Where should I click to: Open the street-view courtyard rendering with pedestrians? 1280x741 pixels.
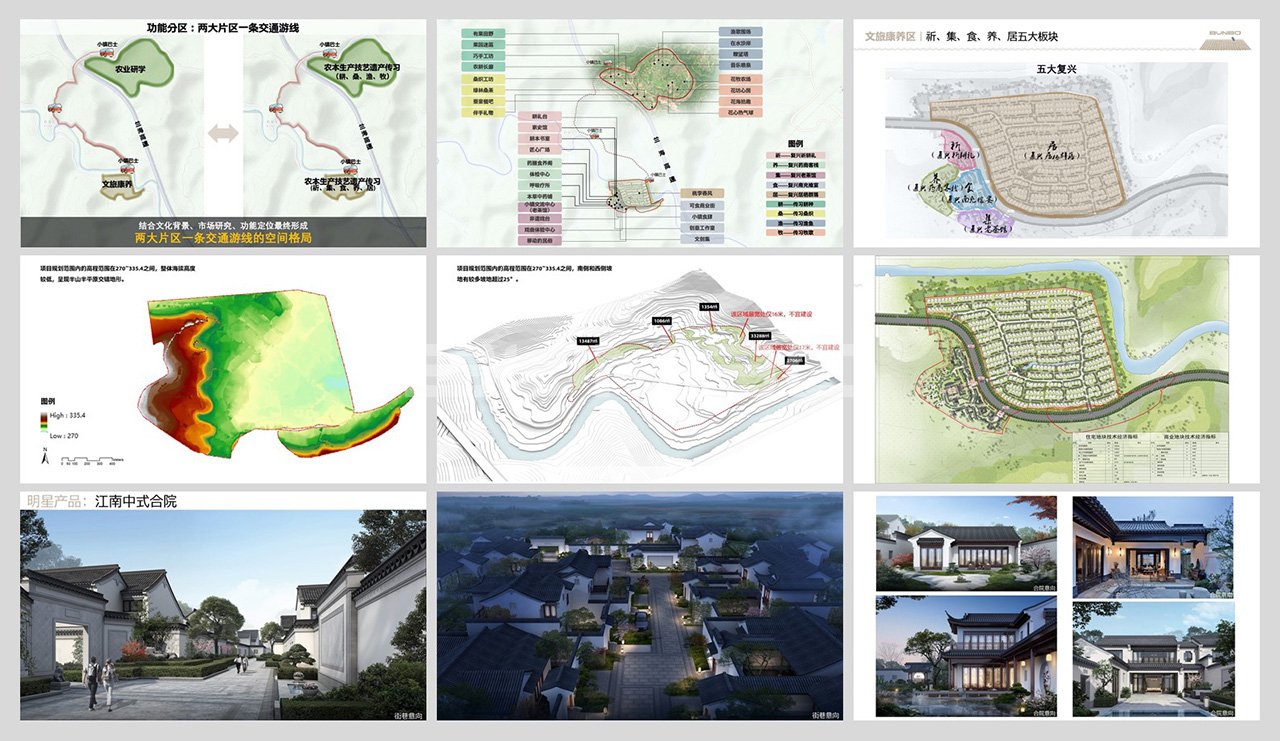click(x=223, y=615)
